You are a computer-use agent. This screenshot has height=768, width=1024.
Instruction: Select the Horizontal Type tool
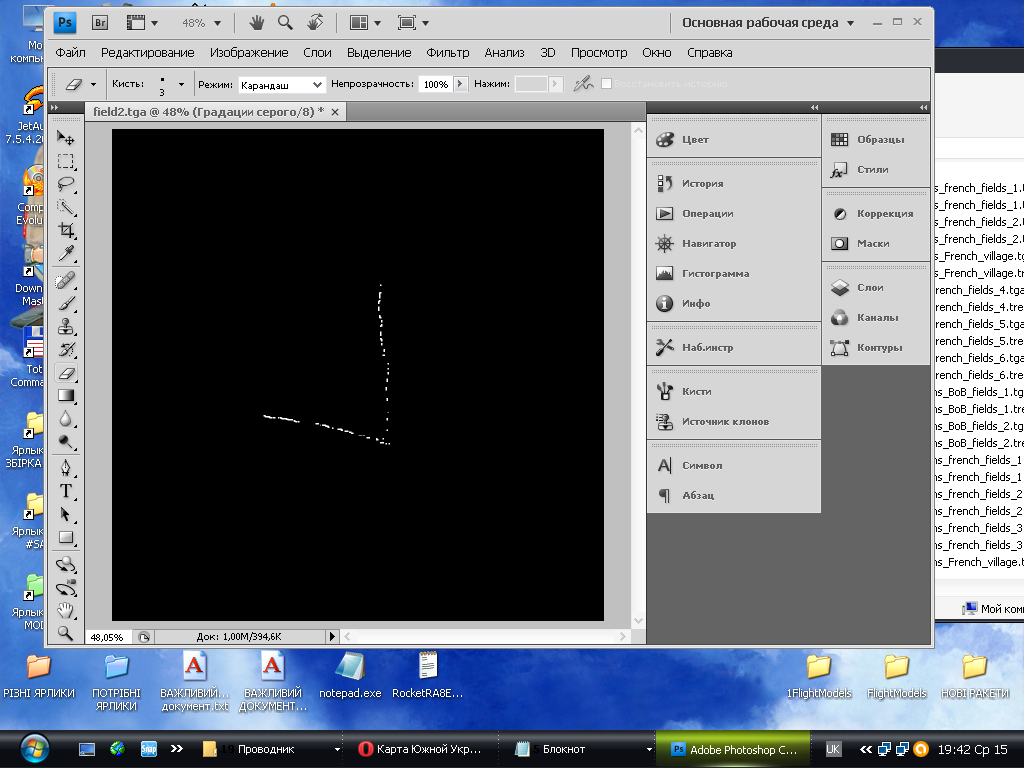point(66,490)
